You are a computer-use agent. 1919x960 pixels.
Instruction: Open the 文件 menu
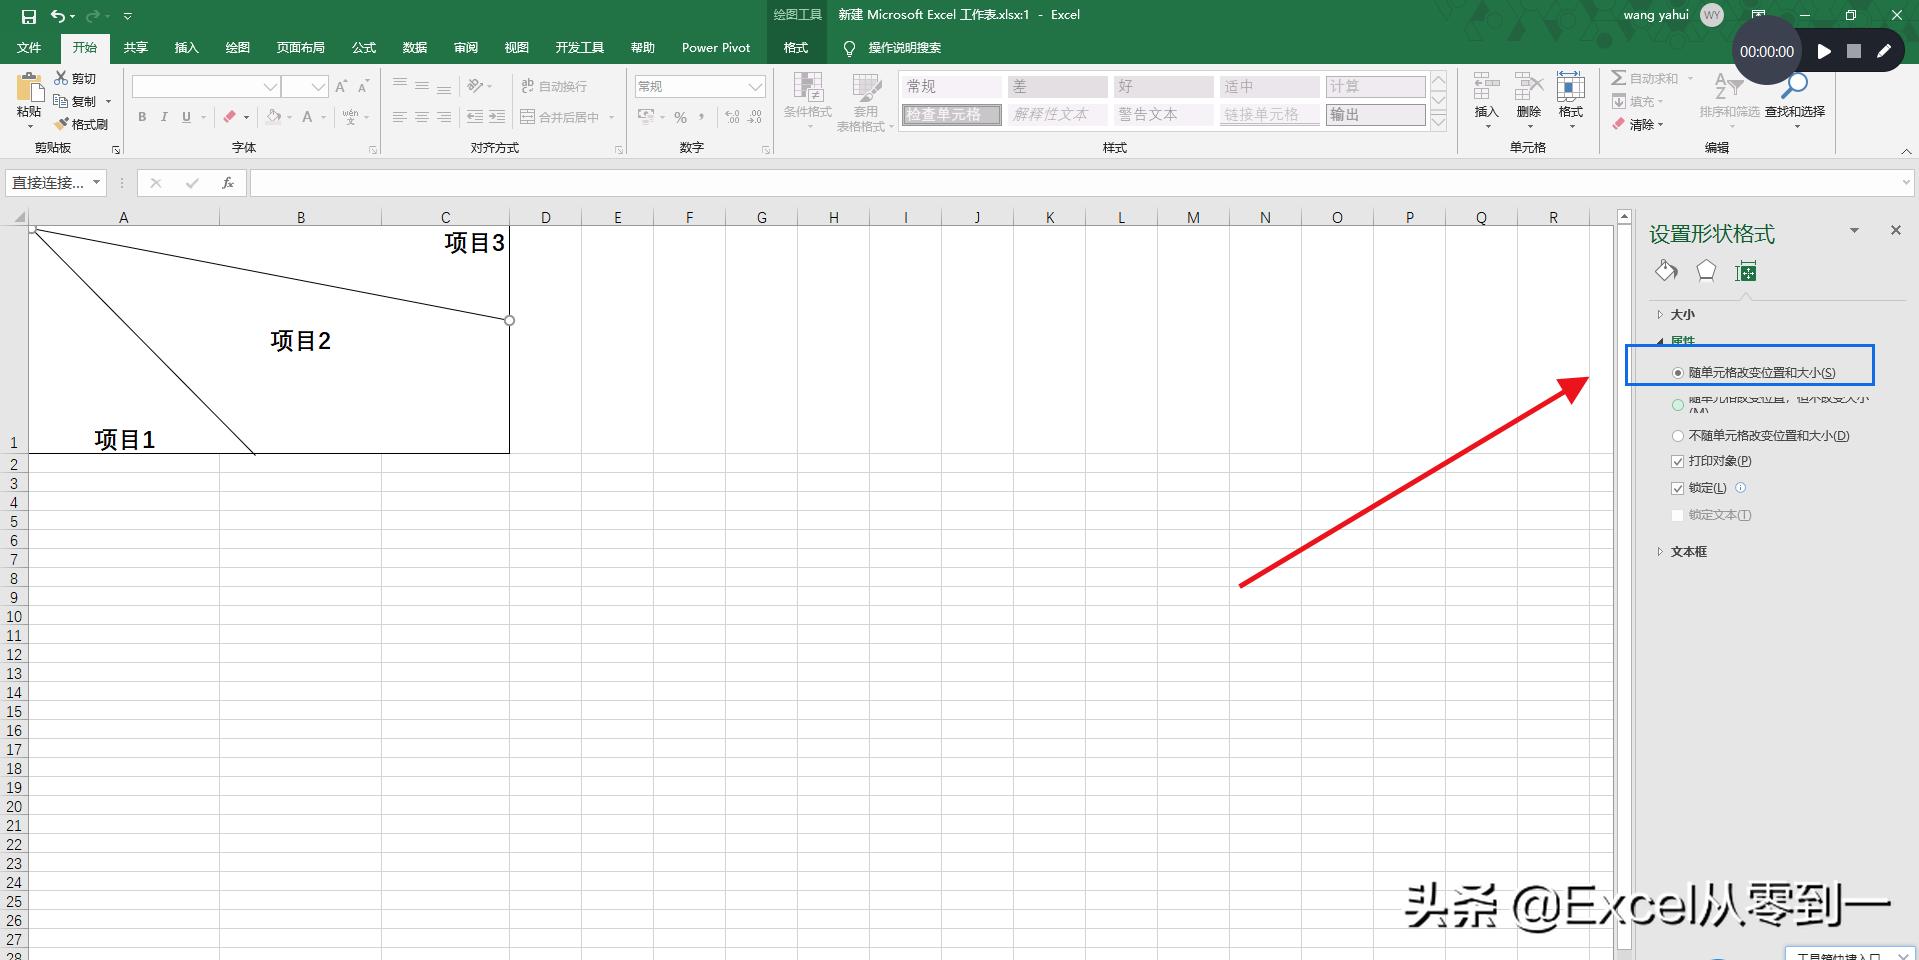tap(29, 47)
